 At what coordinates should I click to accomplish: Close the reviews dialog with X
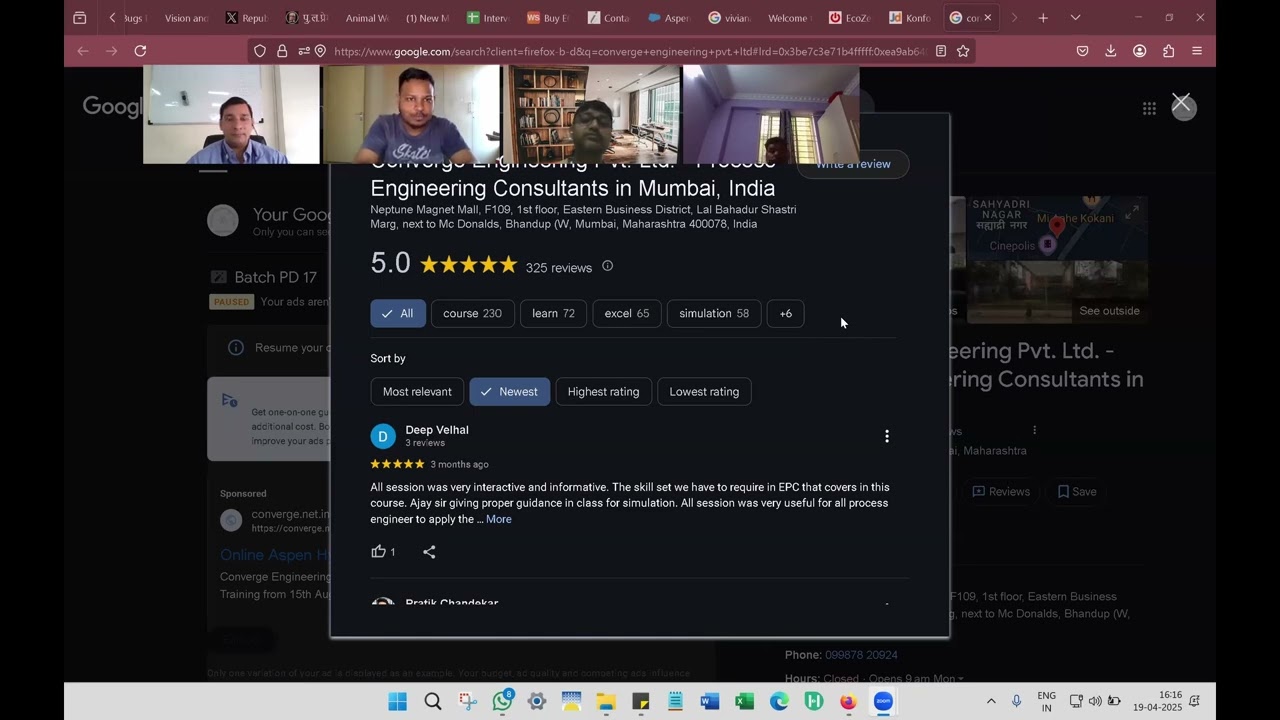tap(1181, 102)
